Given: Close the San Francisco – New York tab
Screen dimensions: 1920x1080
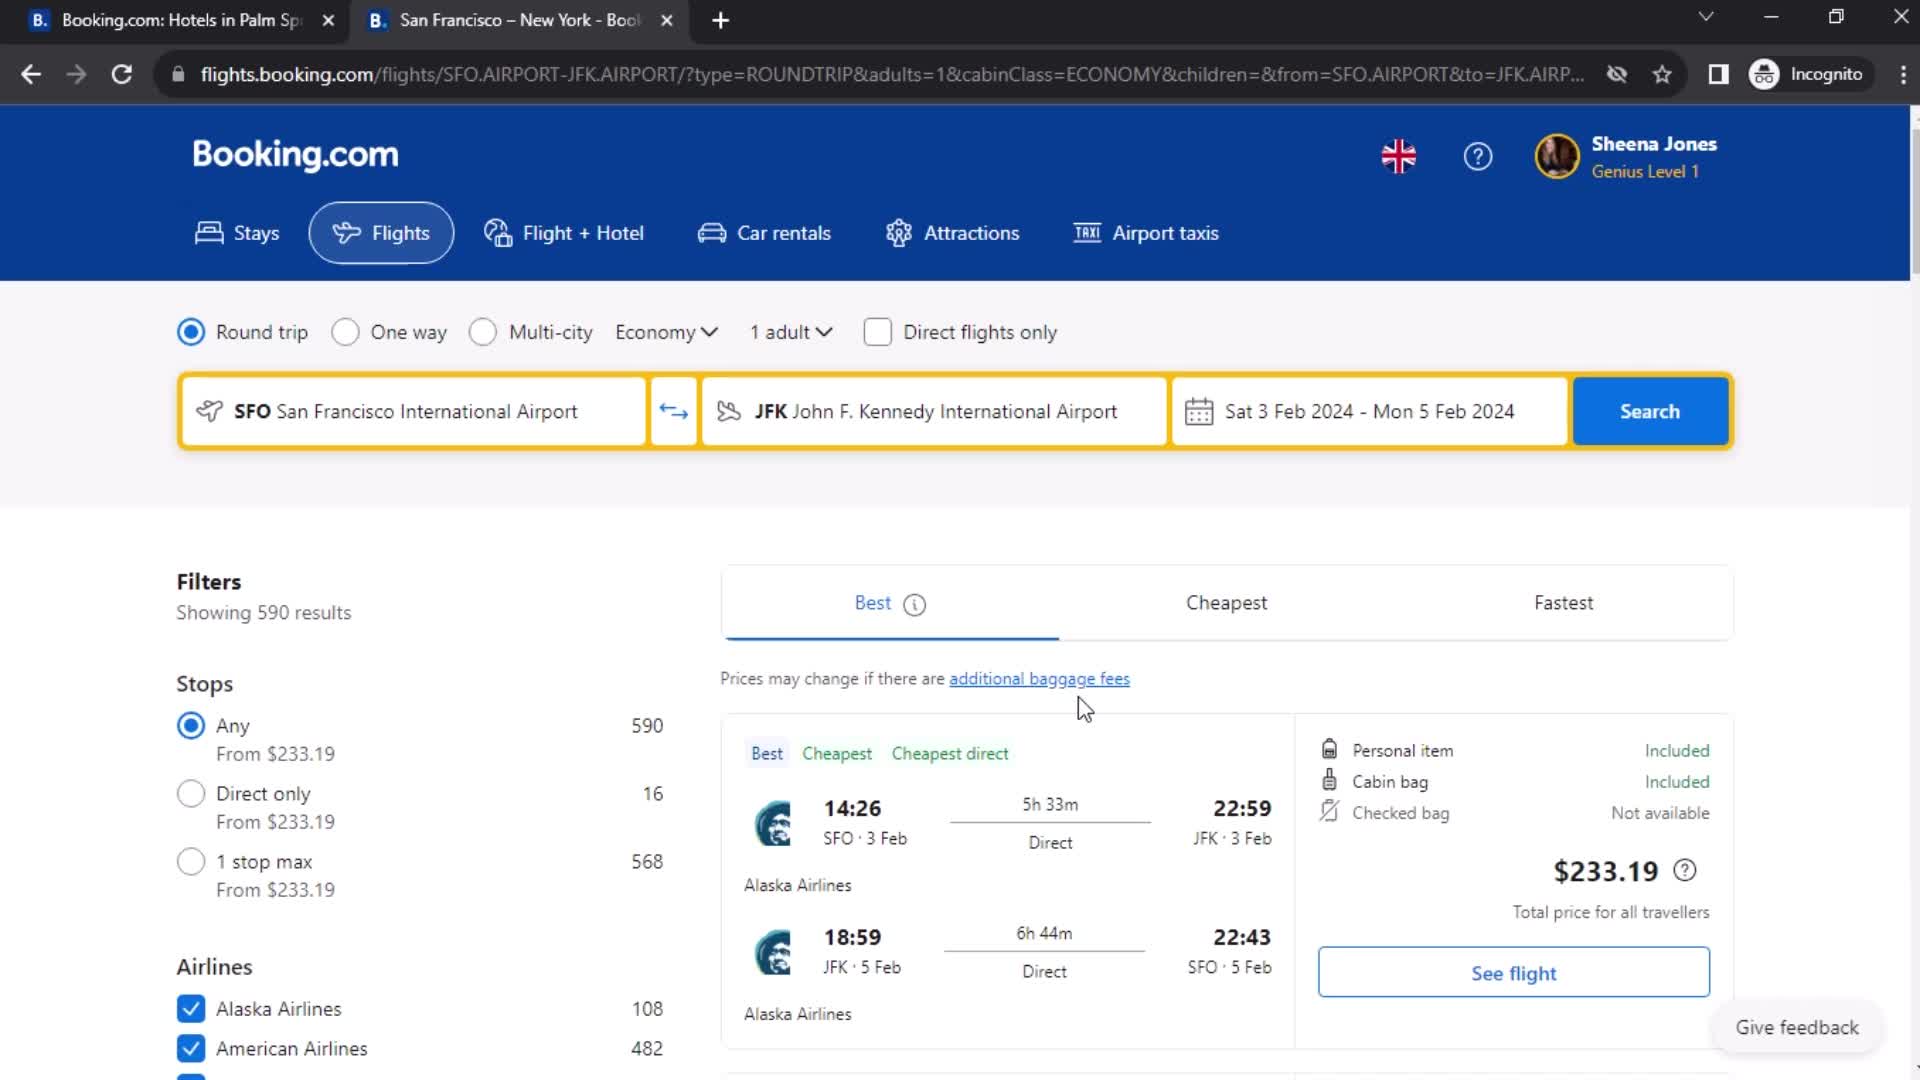Looking at the screenshot, I should click(667, 20).
